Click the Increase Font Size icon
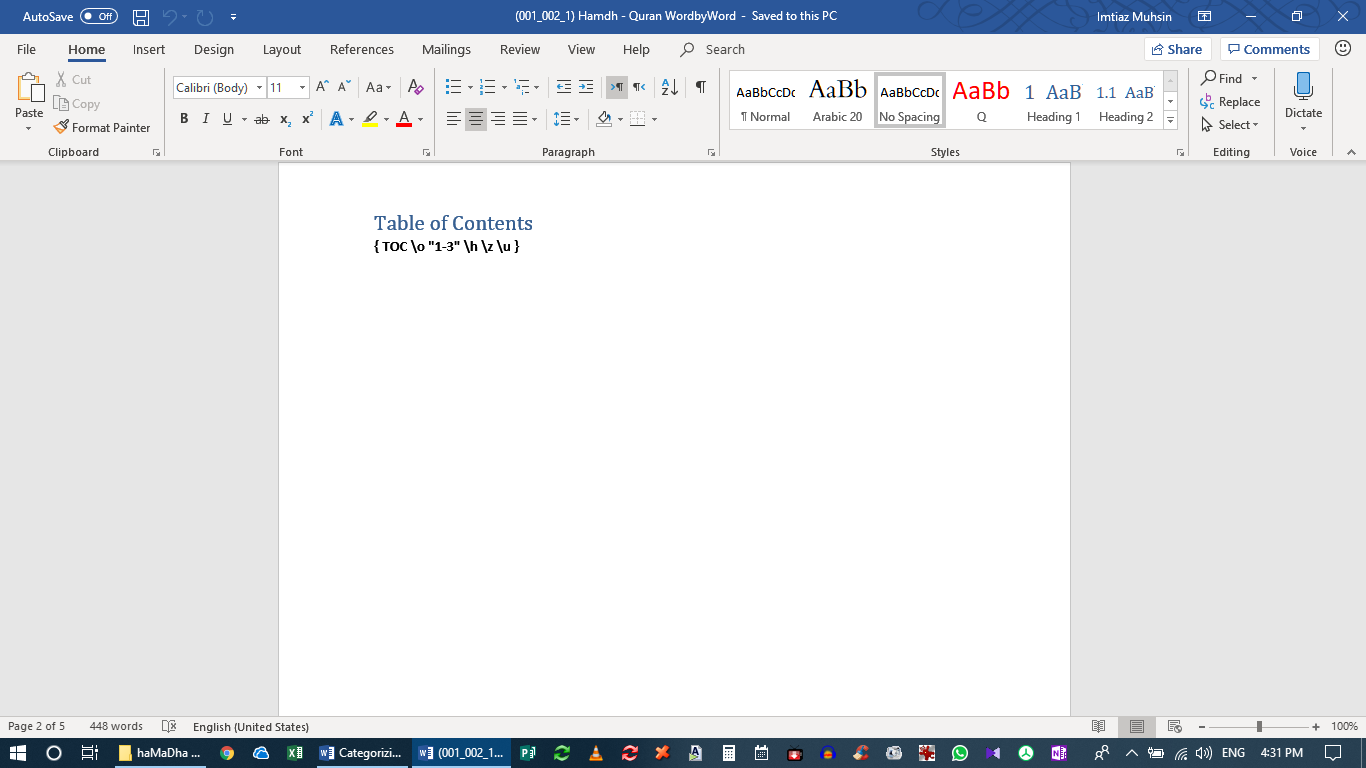Image resolution: width=1366 pixels, height=768 pixels. (322, 87)
